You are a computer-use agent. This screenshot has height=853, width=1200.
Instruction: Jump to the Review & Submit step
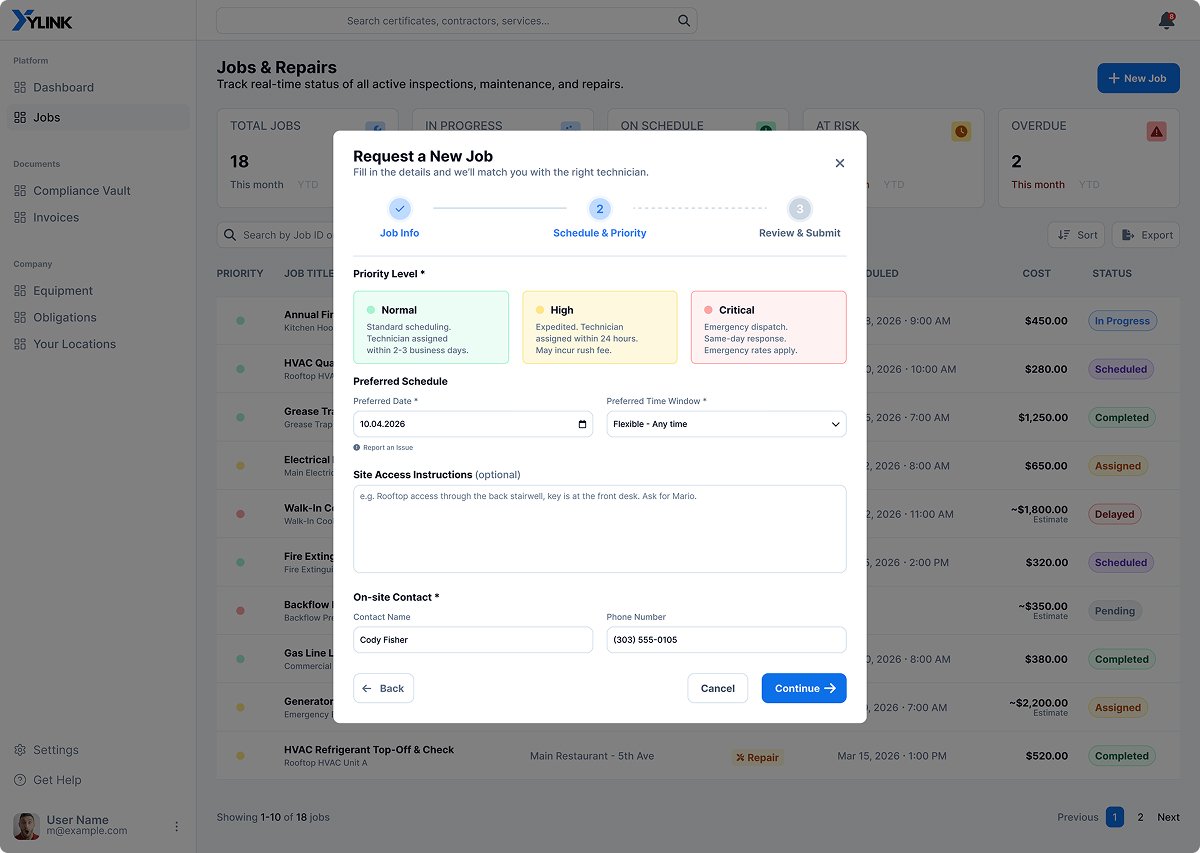[x=799, y=219]
